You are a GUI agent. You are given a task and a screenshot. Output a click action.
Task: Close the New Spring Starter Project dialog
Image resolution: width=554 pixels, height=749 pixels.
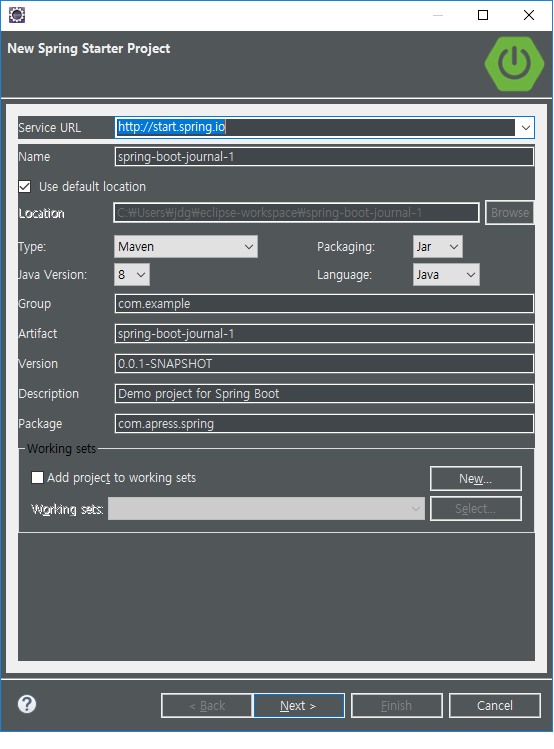coord(529,15)
